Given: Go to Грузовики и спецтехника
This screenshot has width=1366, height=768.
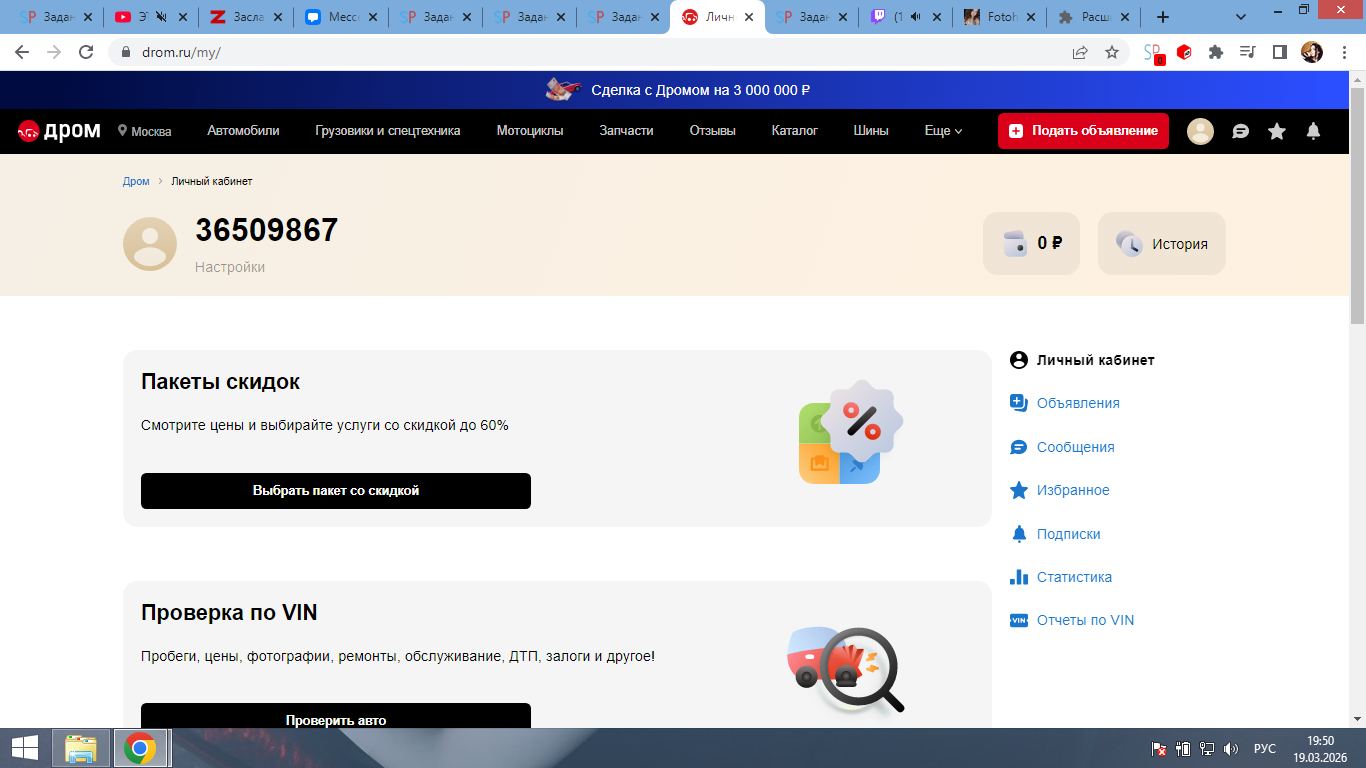Looking at the screenshot, I should click(x=388, y=131).
